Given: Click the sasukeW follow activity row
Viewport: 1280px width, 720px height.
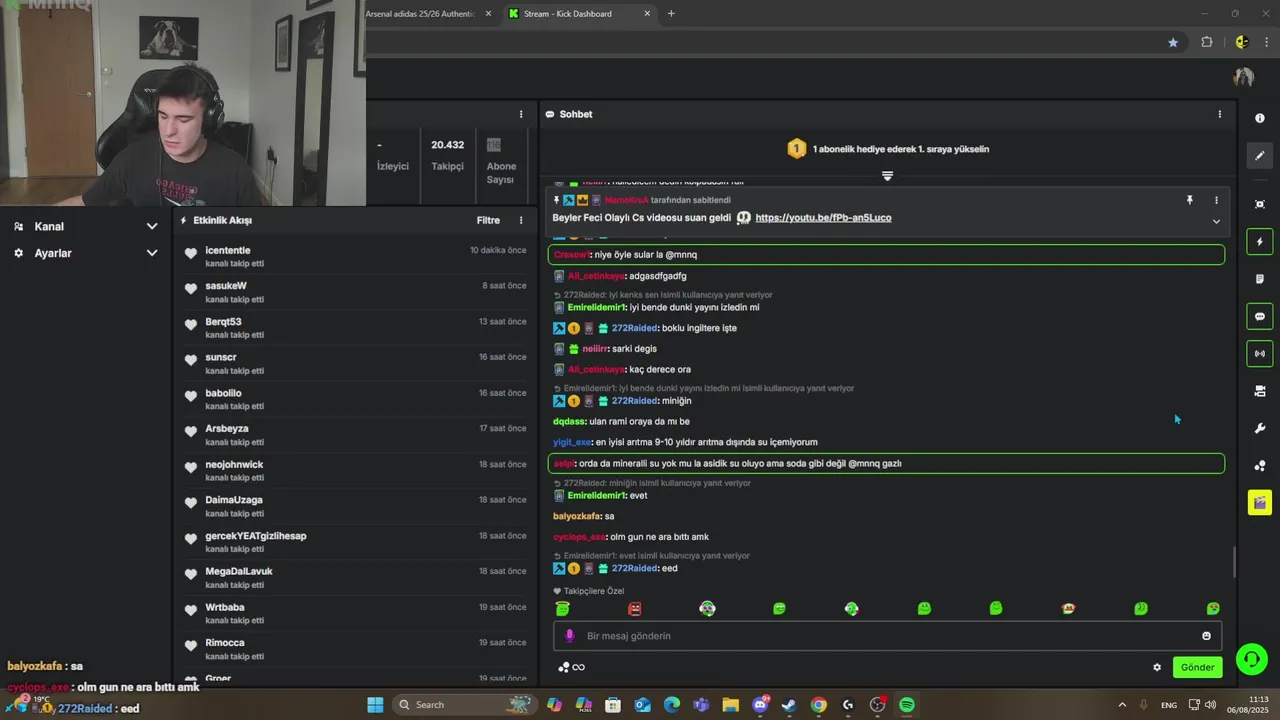Looking at the screenshot, I should click(x=356, y=292).
